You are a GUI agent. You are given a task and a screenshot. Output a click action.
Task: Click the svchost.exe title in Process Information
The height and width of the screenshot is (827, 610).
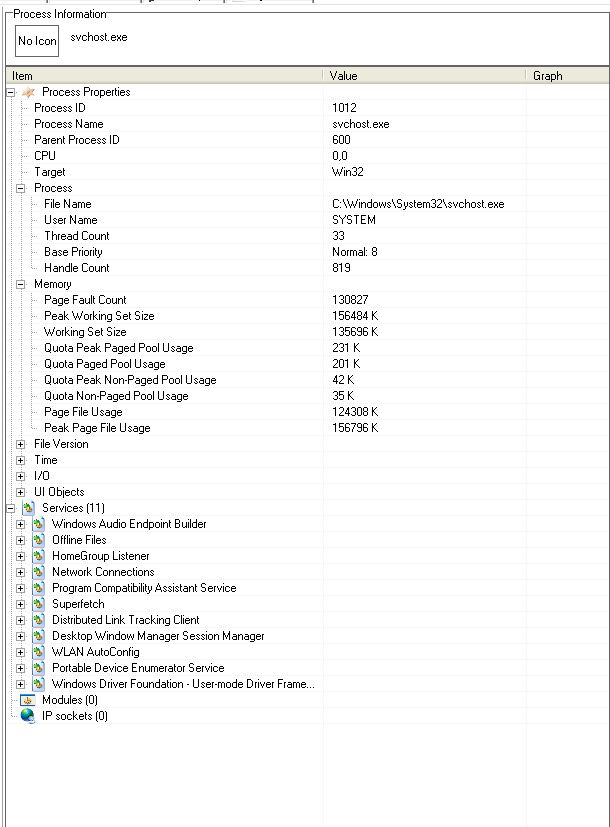99,37
